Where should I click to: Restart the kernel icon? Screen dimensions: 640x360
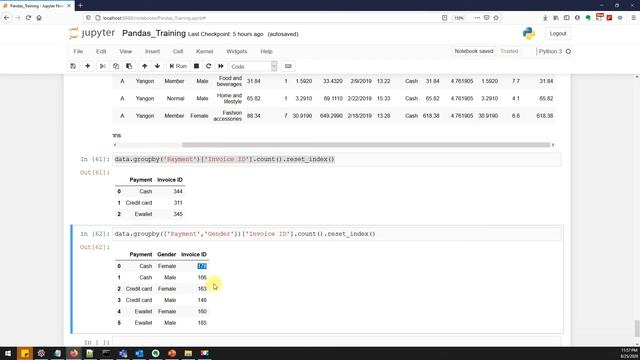click(209, 66)
